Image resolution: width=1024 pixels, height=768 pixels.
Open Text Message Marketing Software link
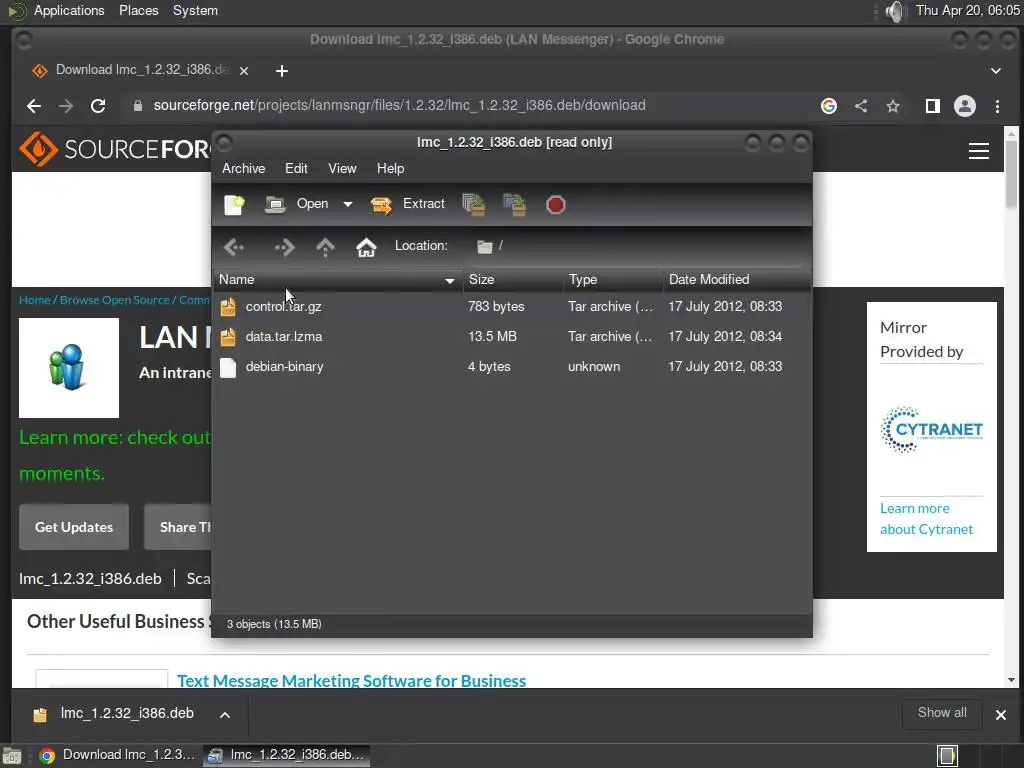(x=351, y=680)
